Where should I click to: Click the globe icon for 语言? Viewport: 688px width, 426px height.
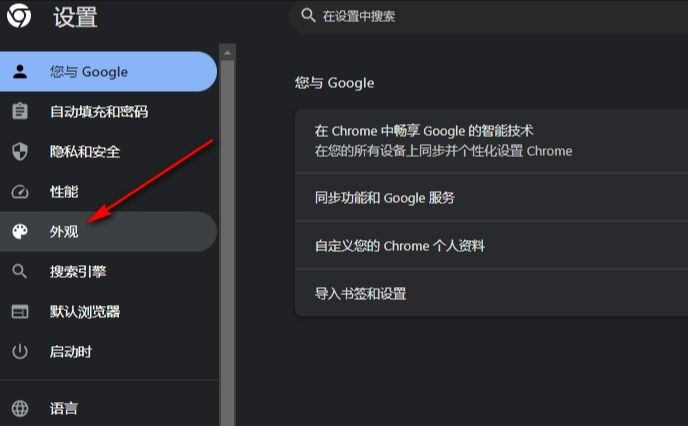point(20,408)
